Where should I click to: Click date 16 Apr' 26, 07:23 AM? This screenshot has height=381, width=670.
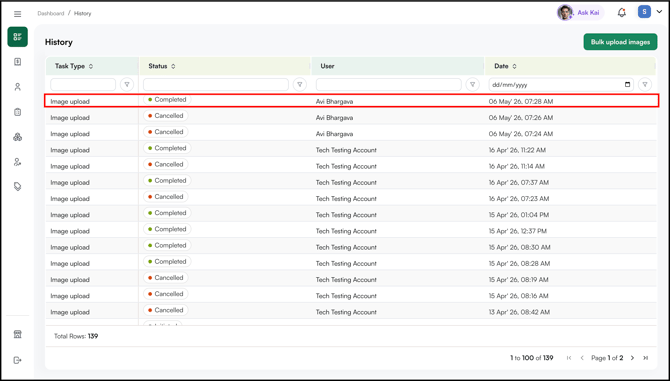(x=519, y=199)
